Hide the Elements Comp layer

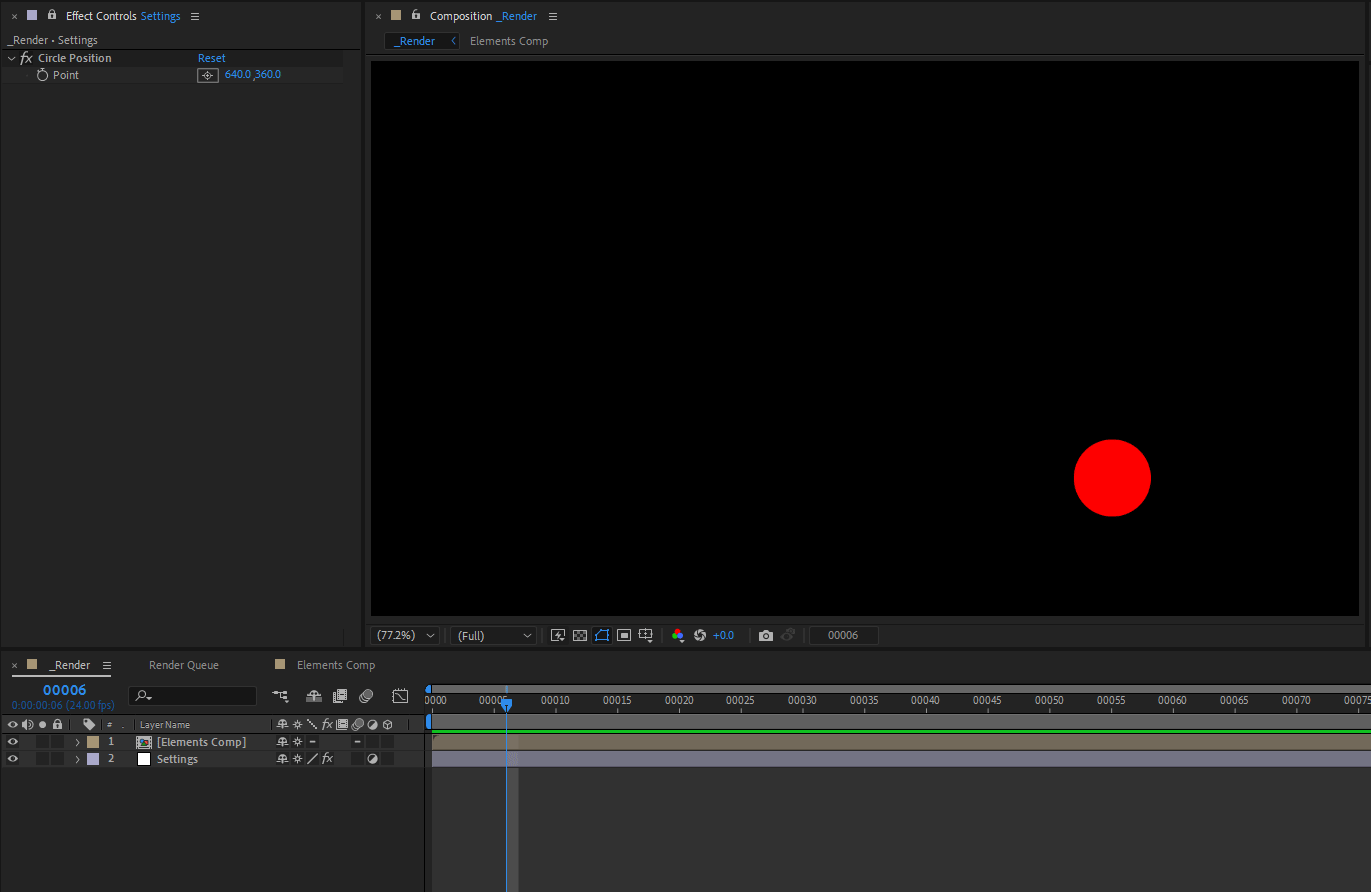tap(13, 742)
